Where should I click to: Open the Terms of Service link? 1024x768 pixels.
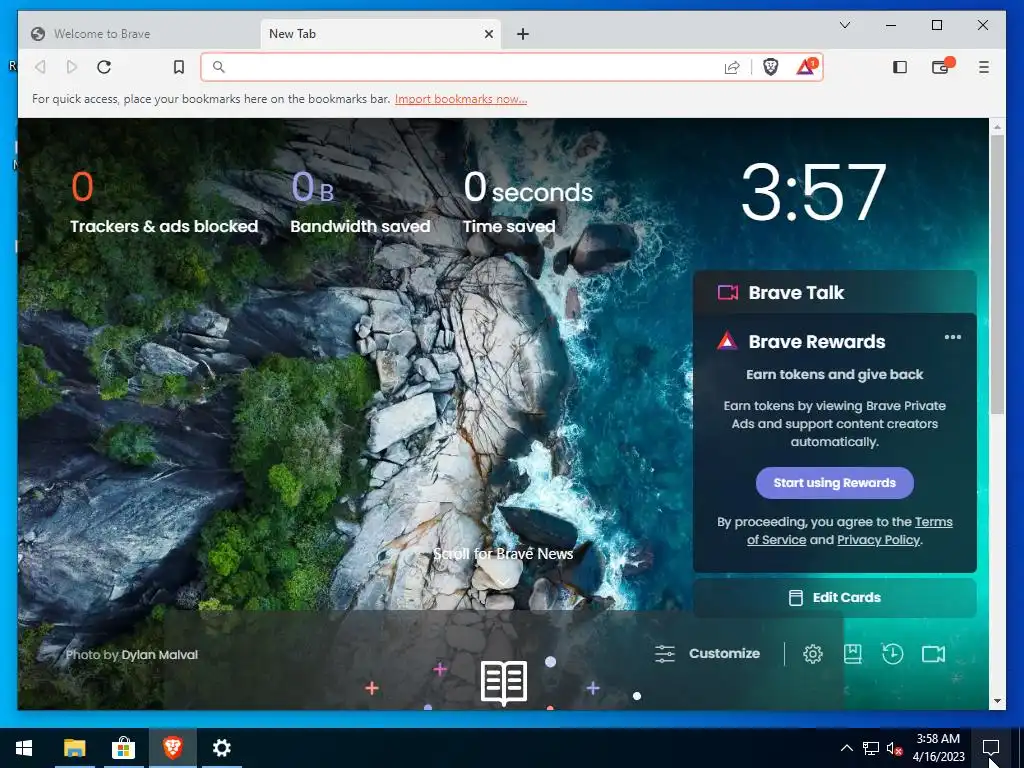coord(850,531)
